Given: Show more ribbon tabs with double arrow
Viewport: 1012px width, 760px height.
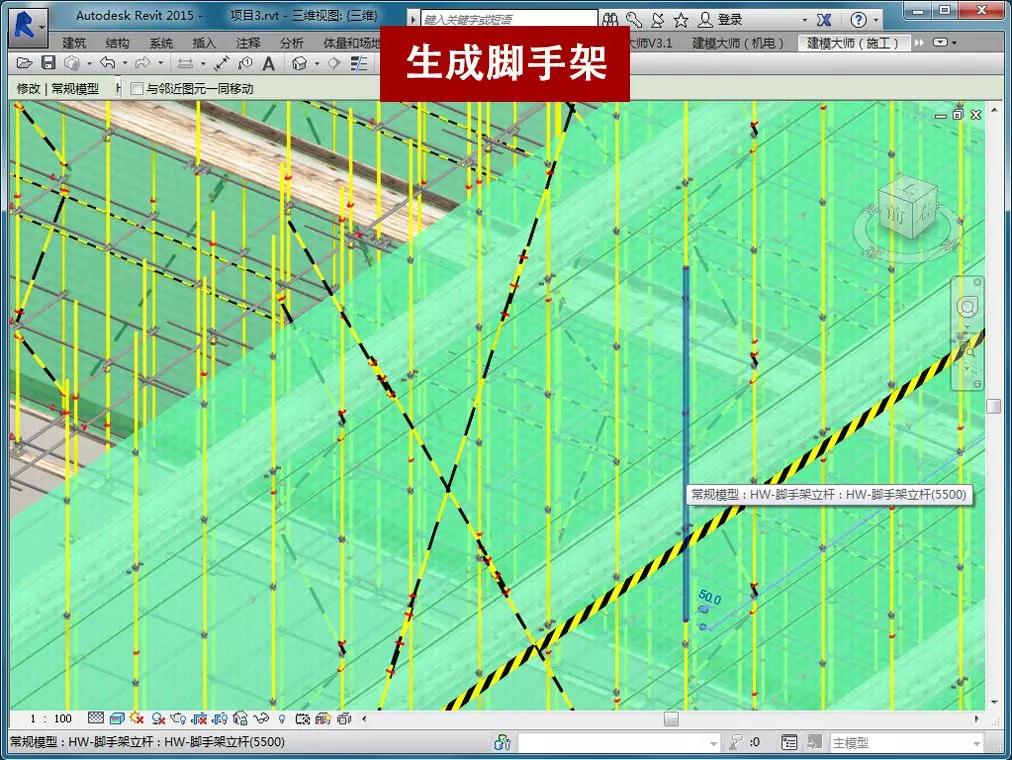Looking at the screenshot, I should pyautogui.click(x=918, y=43).
